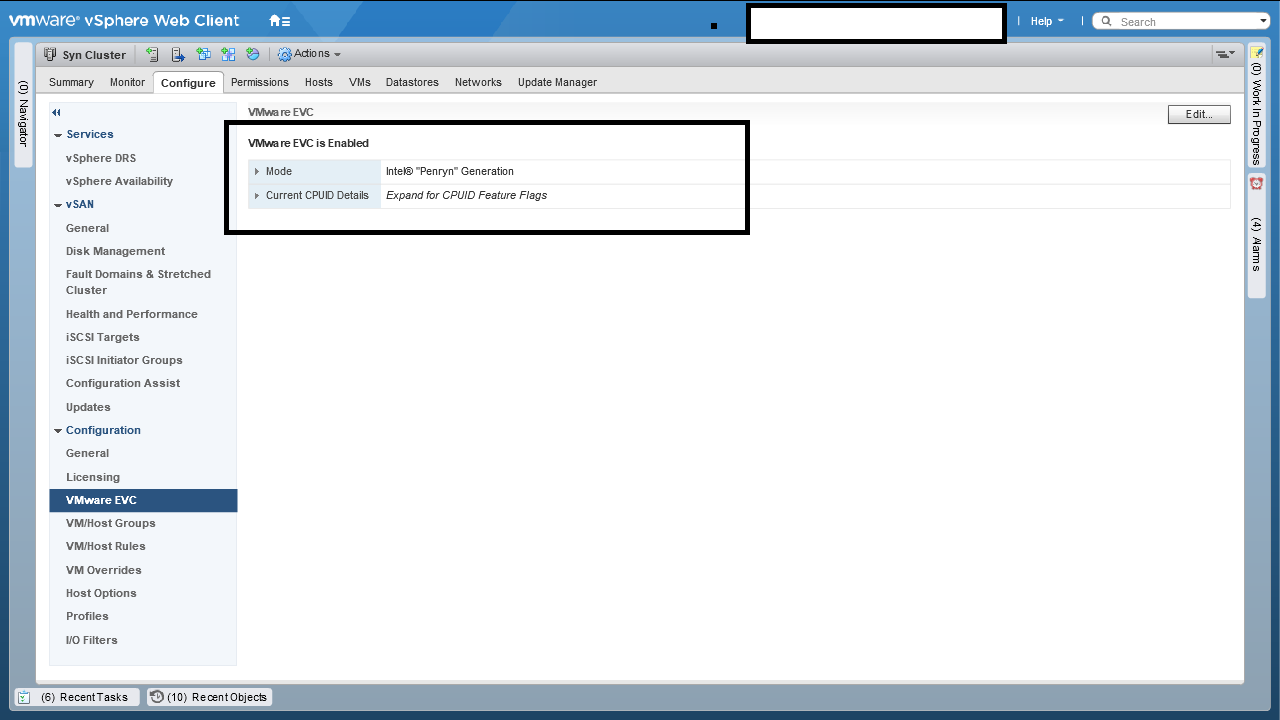Select Updates under vSAN
The height and width of the screenshot is (720, 1280).
[x=88, y=407]
